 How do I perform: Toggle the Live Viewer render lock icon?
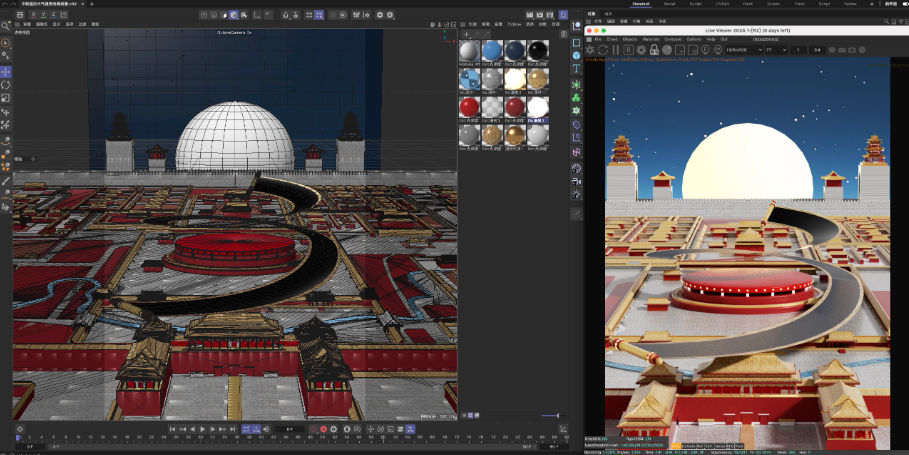[654, 49]
